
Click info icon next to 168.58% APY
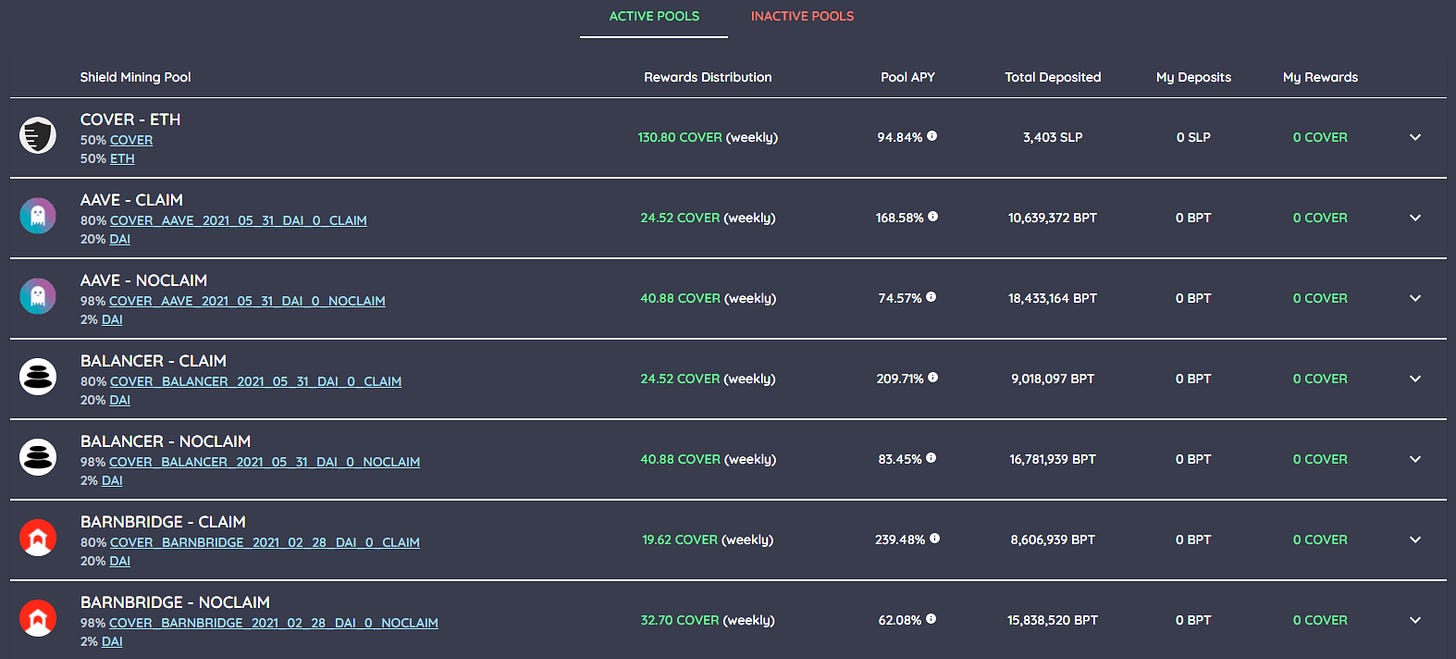coord(933,216)
